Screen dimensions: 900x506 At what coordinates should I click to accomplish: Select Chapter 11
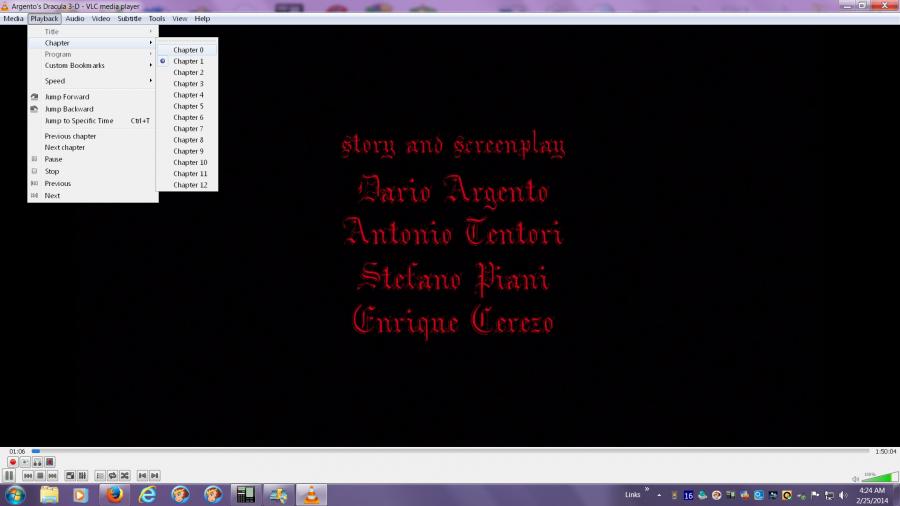(x=187, y=174)
